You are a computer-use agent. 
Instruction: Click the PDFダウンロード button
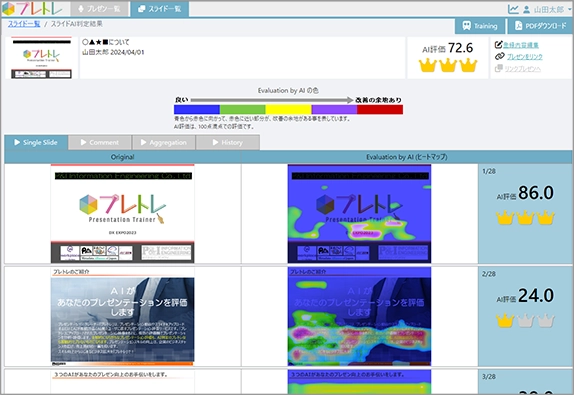click(540, 26)
